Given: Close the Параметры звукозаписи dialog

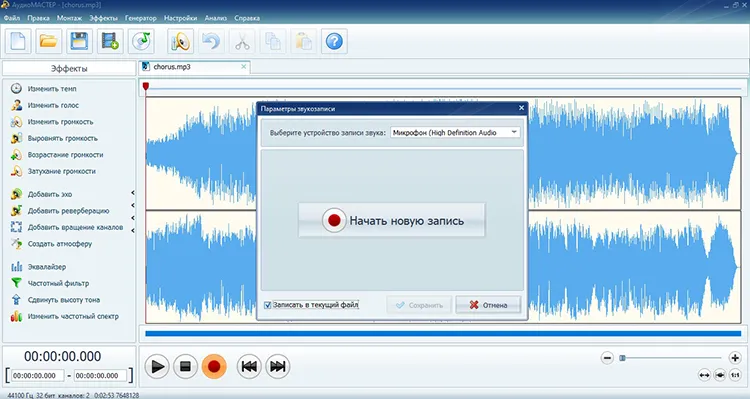Looking at the screenshot, I should click(x=521, y=108).
